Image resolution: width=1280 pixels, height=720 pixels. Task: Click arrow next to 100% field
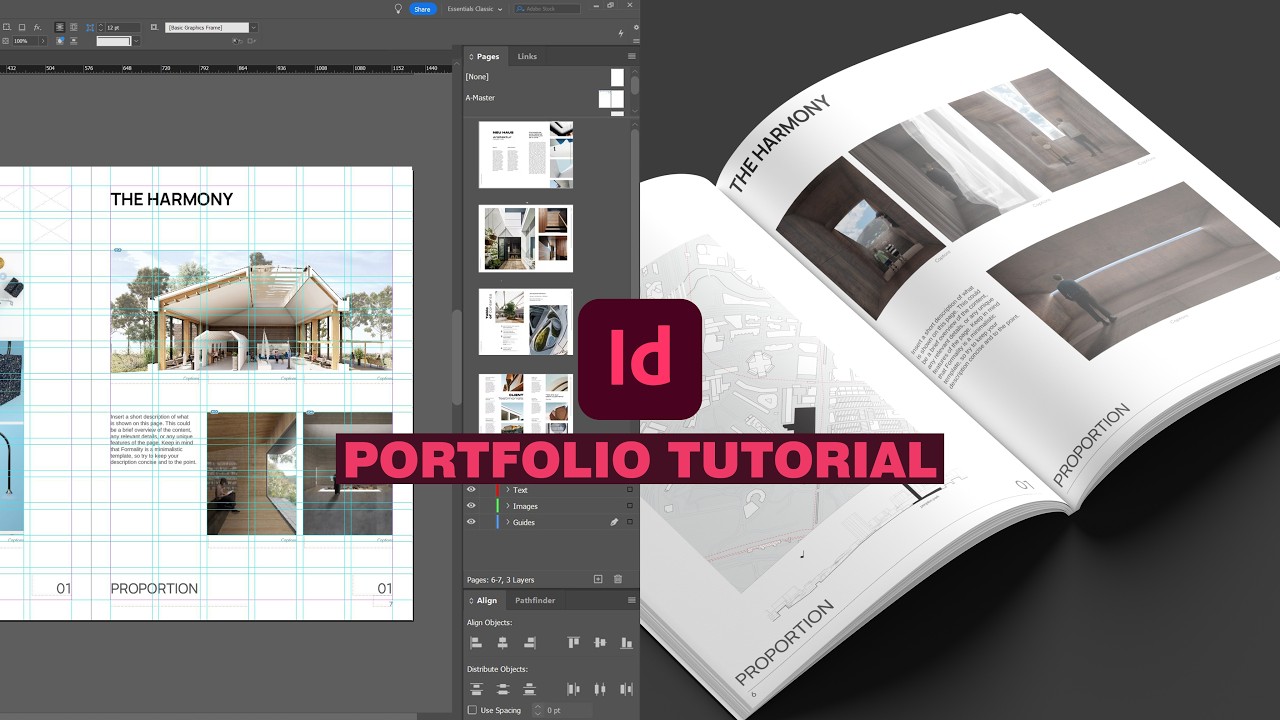(x=43, y=41)
